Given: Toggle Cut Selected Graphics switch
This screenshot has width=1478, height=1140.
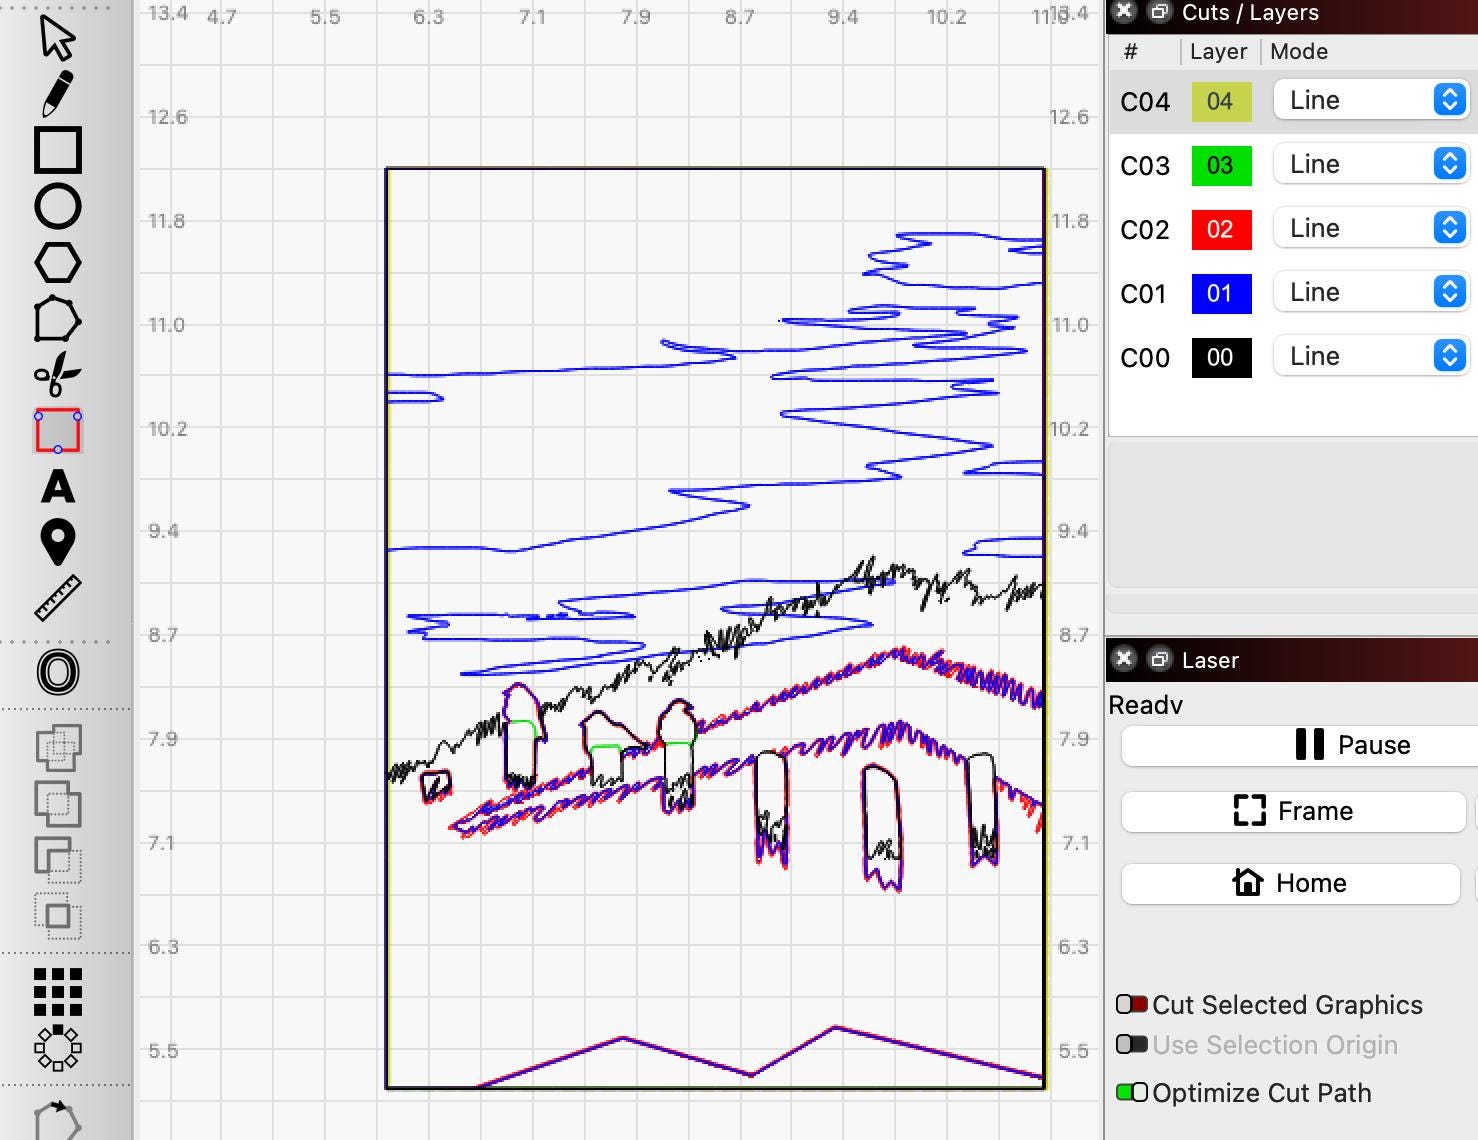Looking at the screenshot, I should [x=1132, y=1004].
